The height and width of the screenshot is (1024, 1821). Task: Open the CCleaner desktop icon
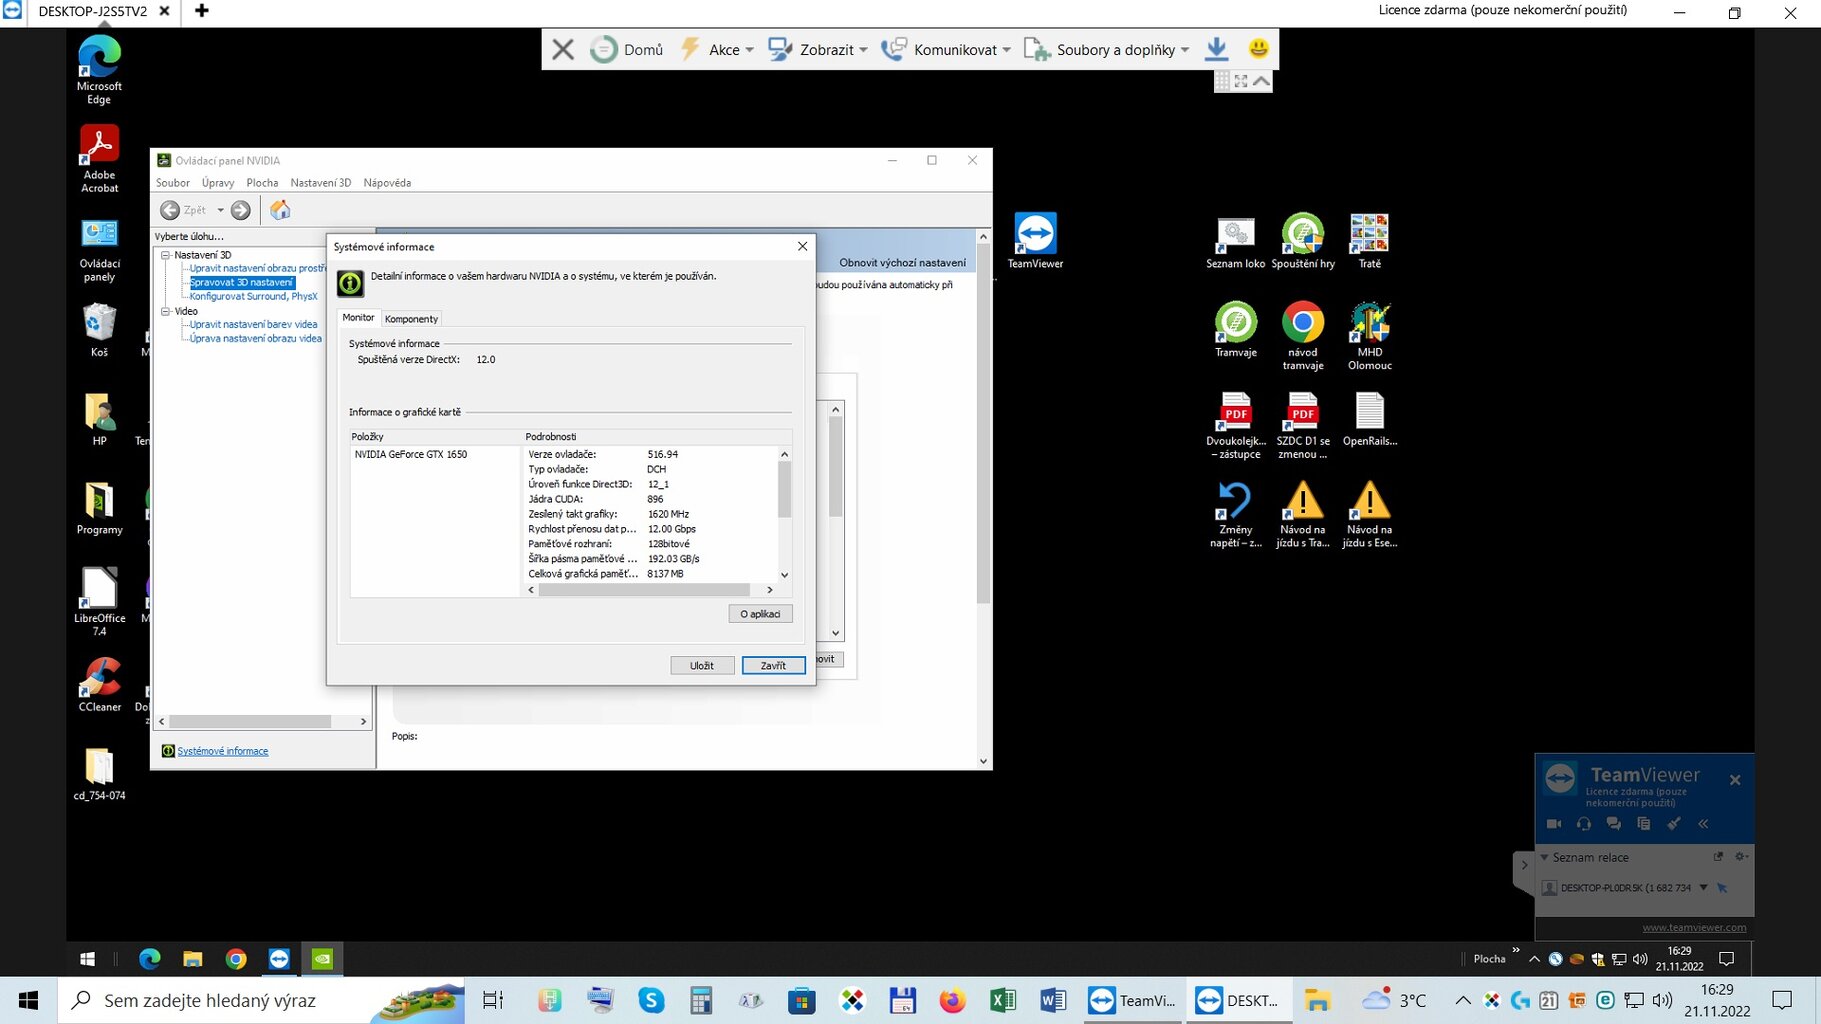[x=99, y=684]
